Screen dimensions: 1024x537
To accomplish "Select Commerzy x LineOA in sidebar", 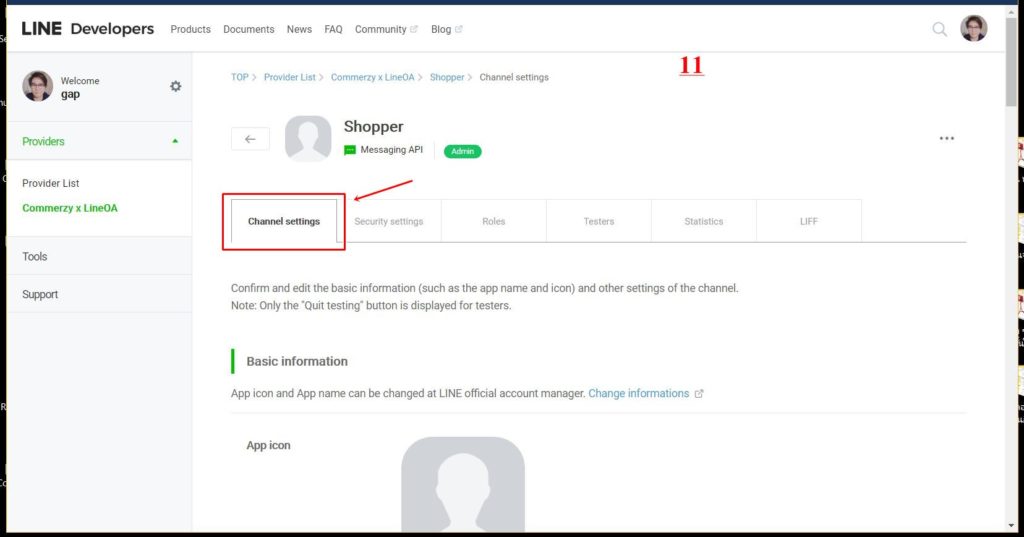I will click(x=70, y=208).
